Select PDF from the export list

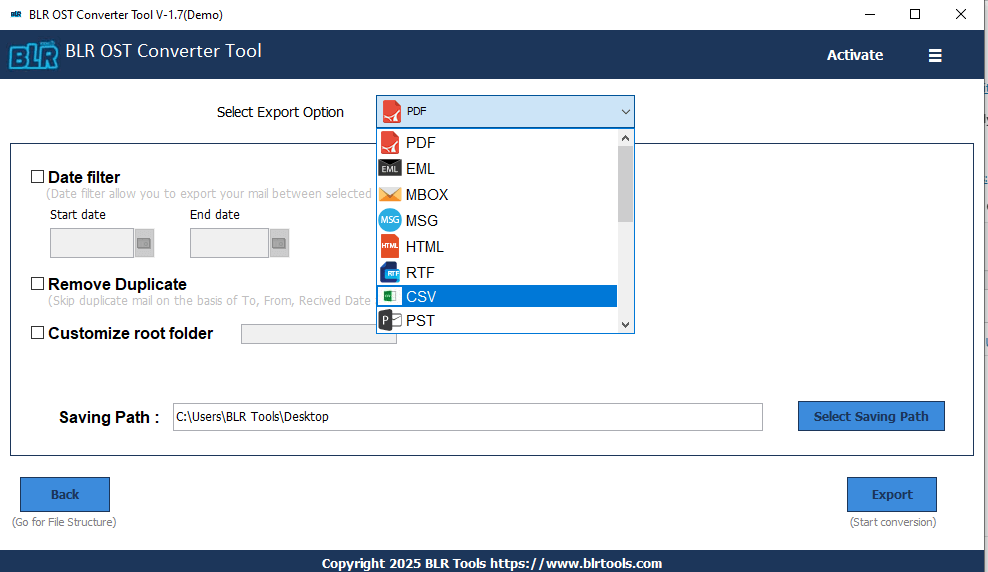(497, 143)
